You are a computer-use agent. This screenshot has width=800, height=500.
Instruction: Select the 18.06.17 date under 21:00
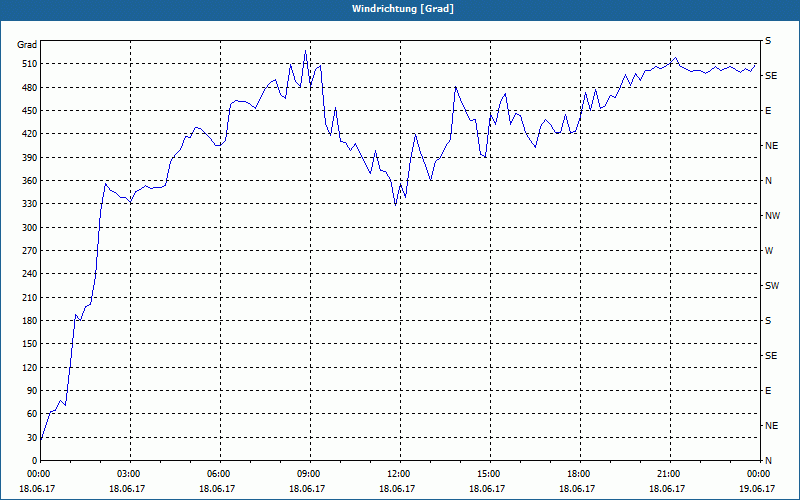point(667,488)
